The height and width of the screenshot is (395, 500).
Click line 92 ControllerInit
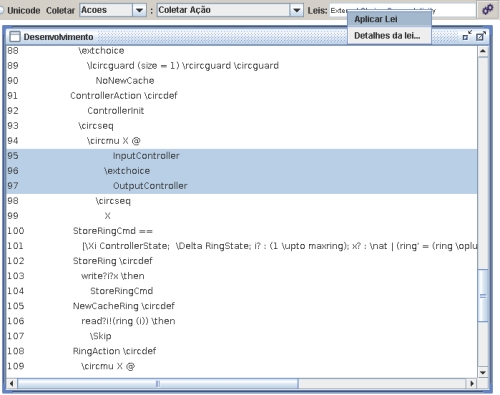[116, 111]
